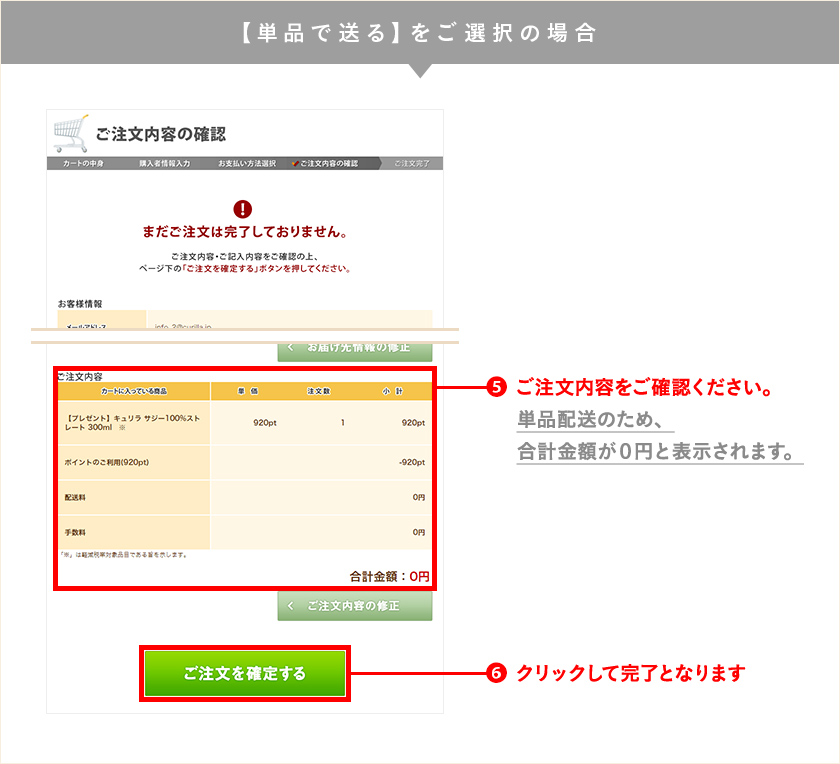Click the numbered badge 5 marker
Screen dimensions: 840x764
(495, 388)
